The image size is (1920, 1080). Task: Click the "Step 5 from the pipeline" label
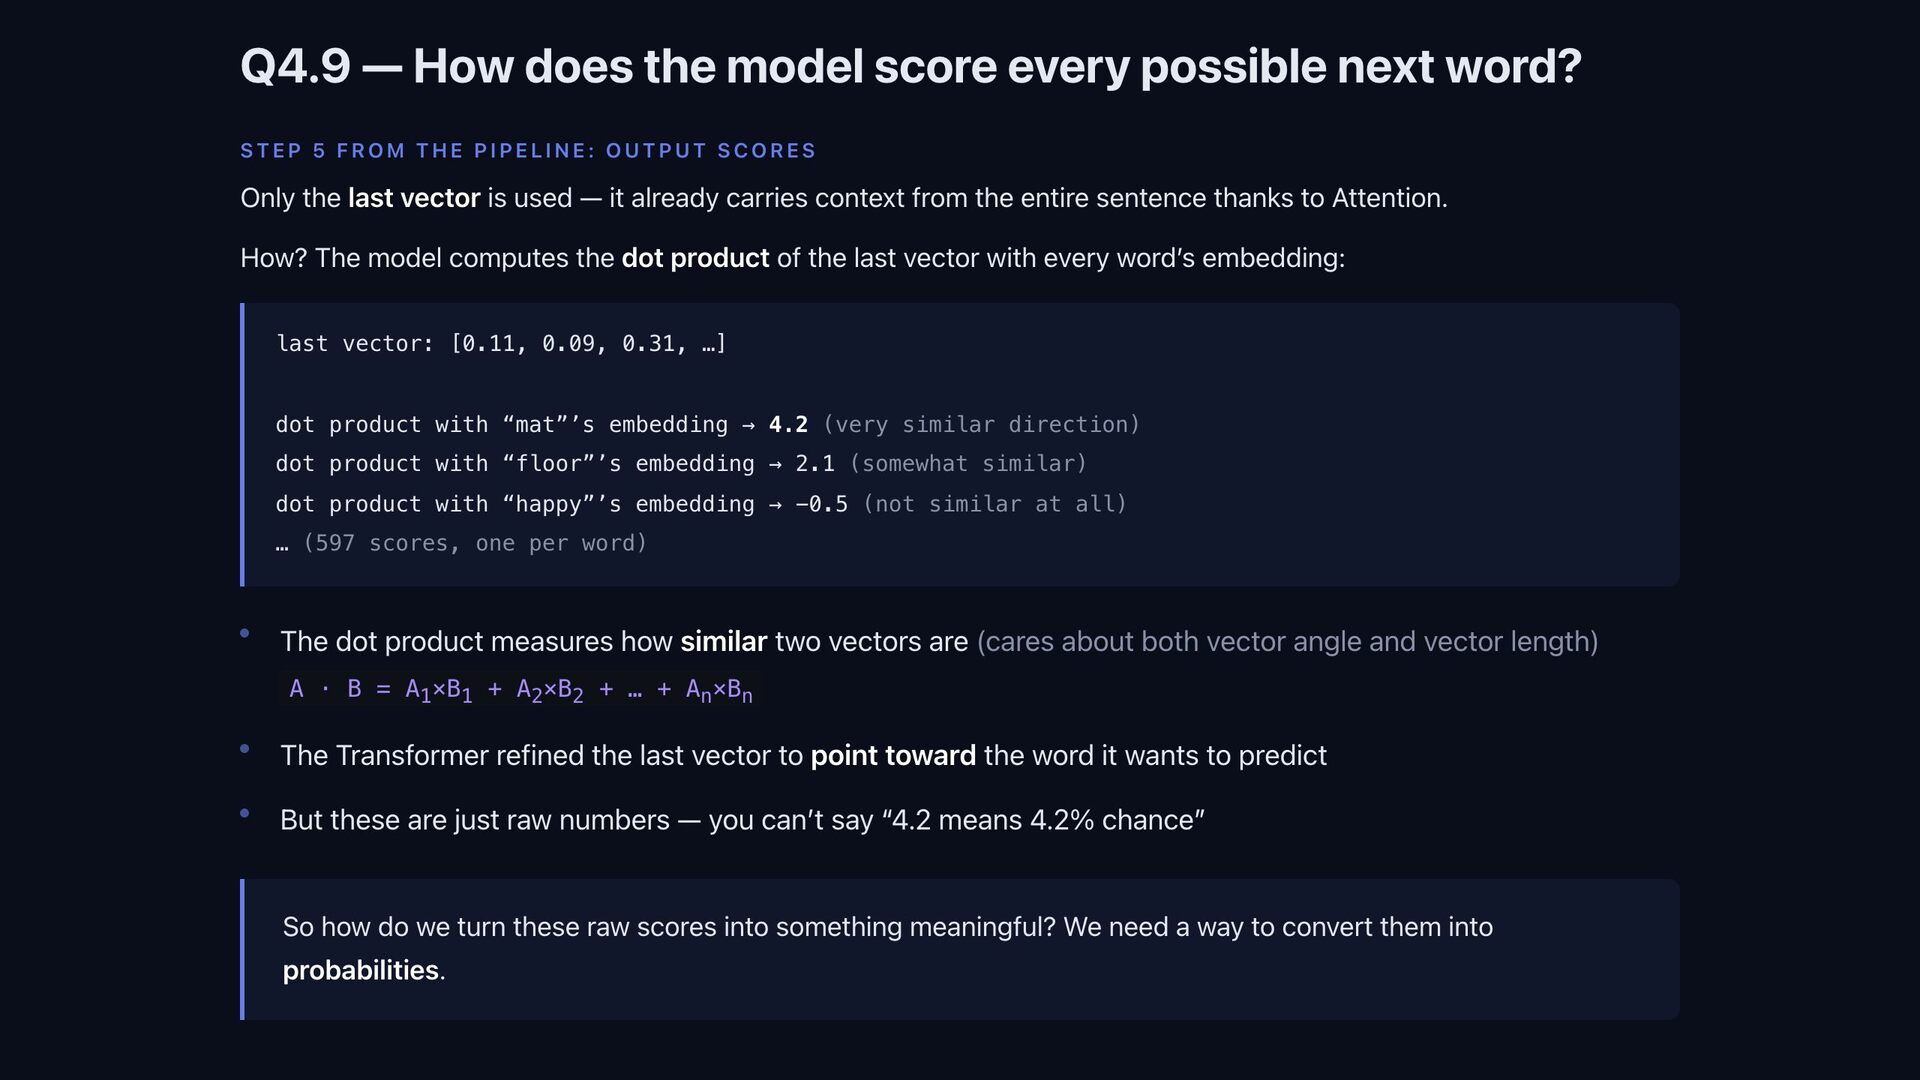point(528,151)
